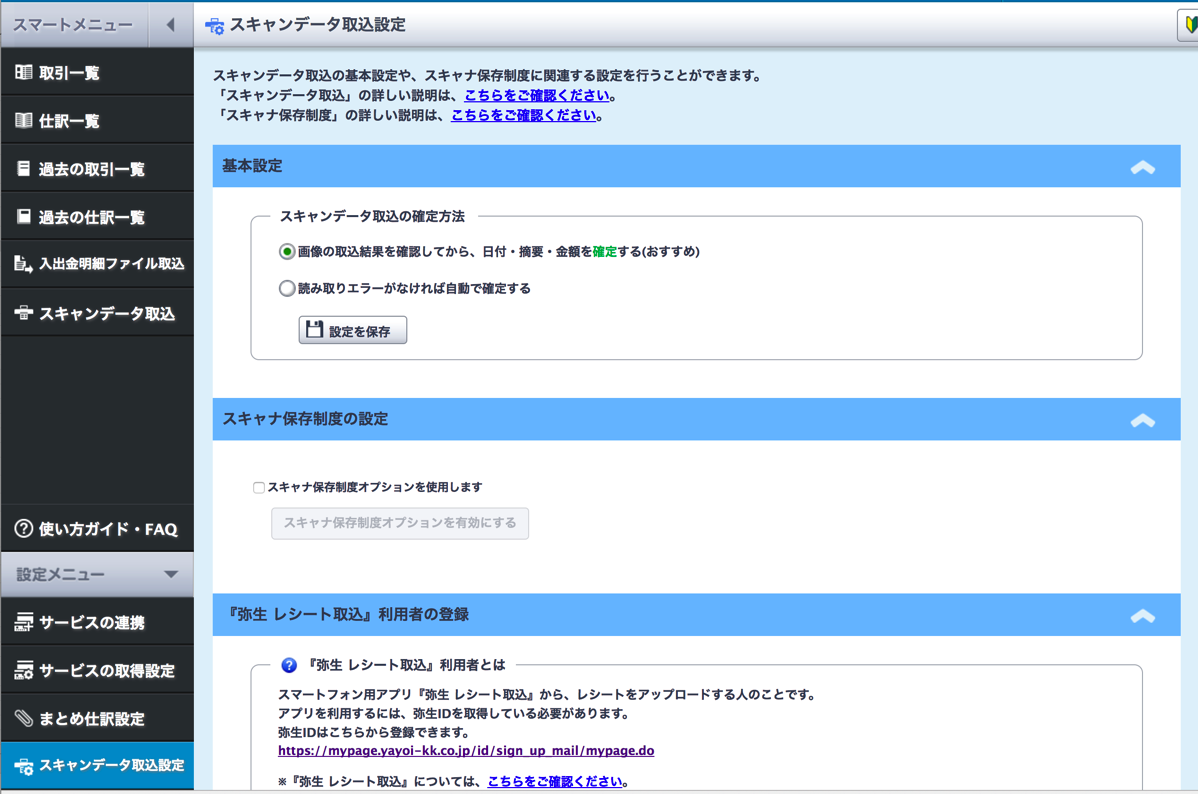Click the スキャンデータ取込 scanner icon
This screenshot has height=794, width=1198.
(x=24, y=313)
